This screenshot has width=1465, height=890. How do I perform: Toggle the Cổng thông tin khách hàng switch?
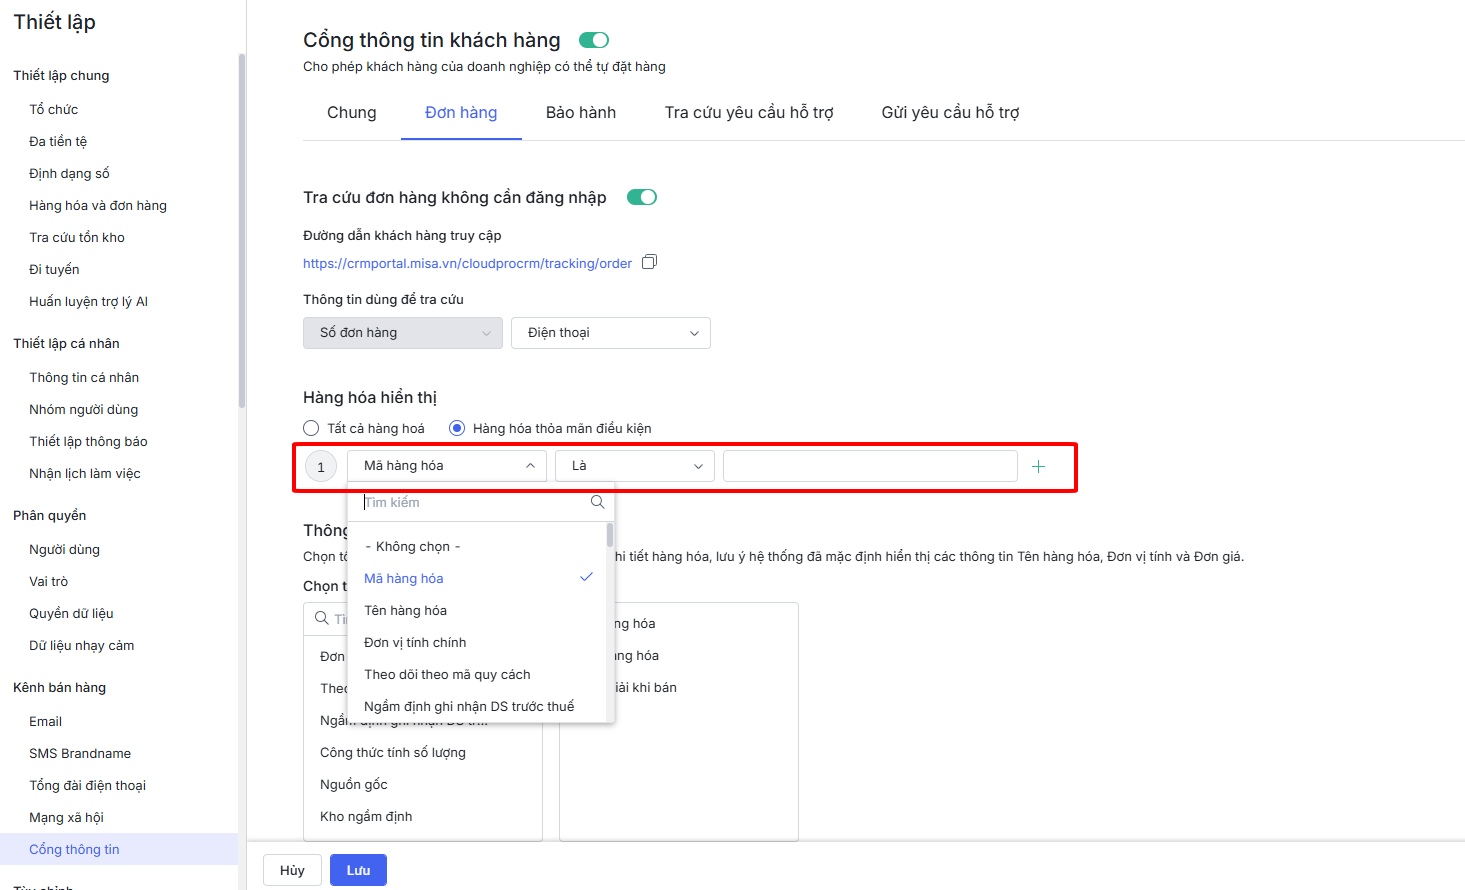click(594, 40)
